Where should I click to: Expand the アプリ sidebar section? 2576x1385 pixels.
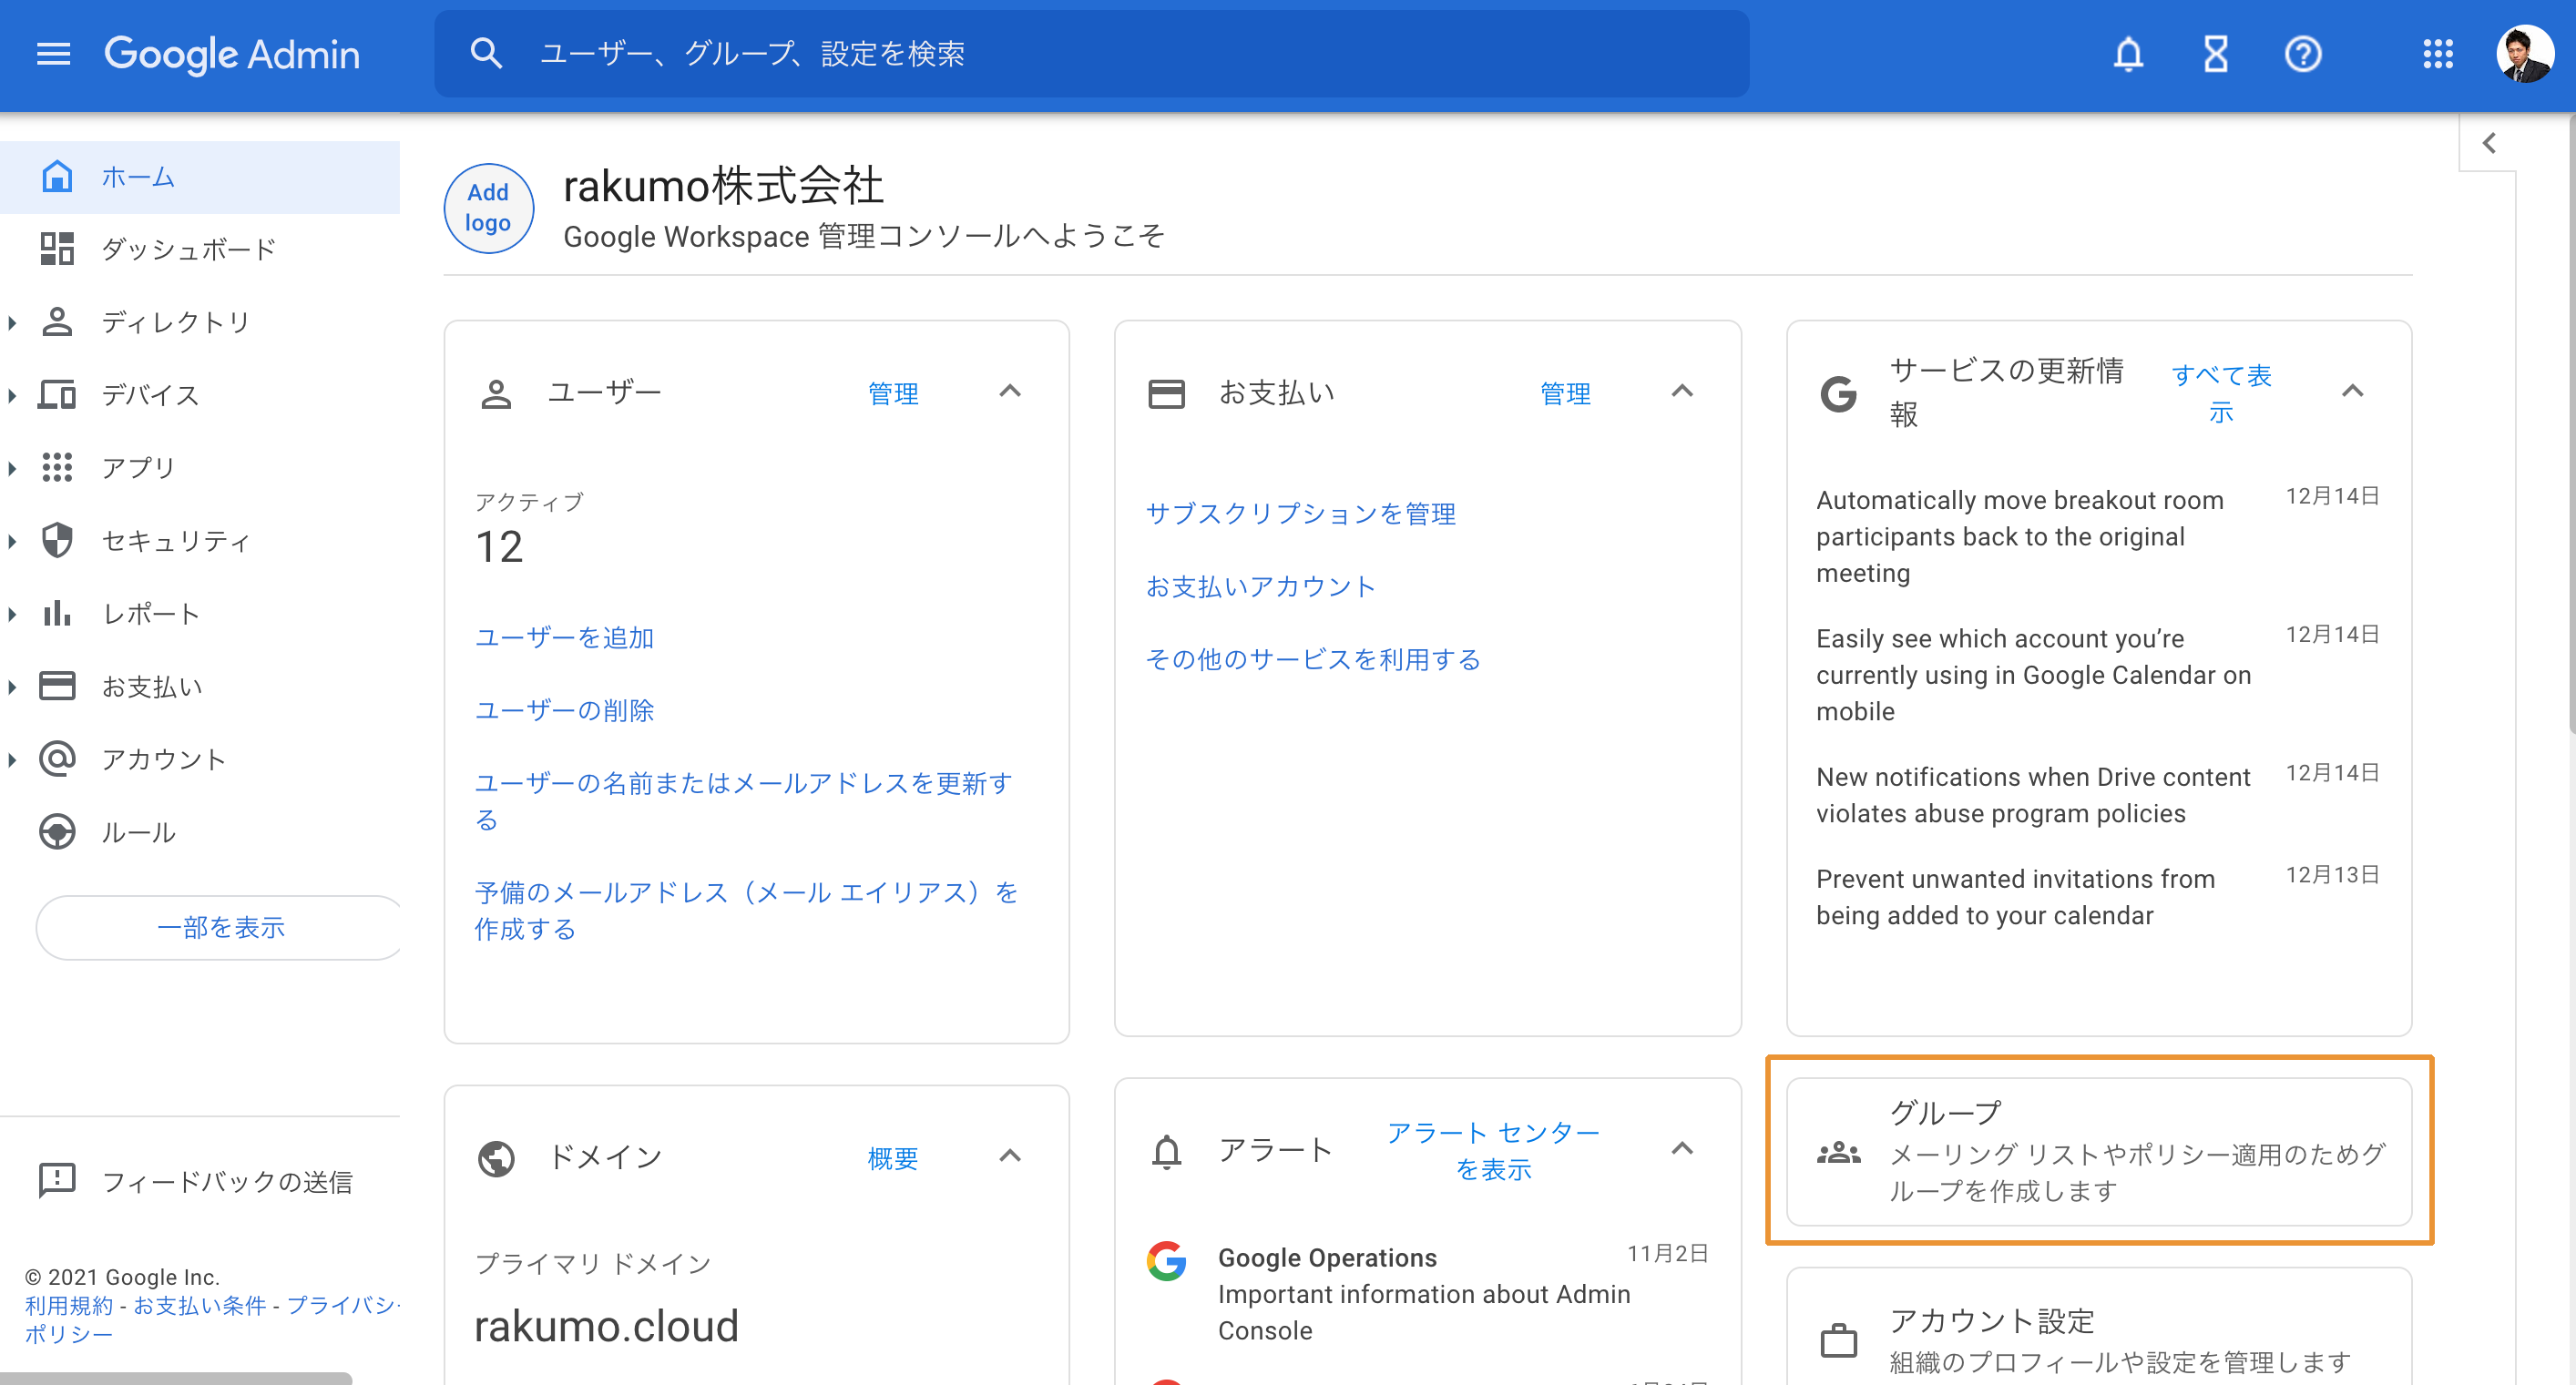[x=12, y=467]
